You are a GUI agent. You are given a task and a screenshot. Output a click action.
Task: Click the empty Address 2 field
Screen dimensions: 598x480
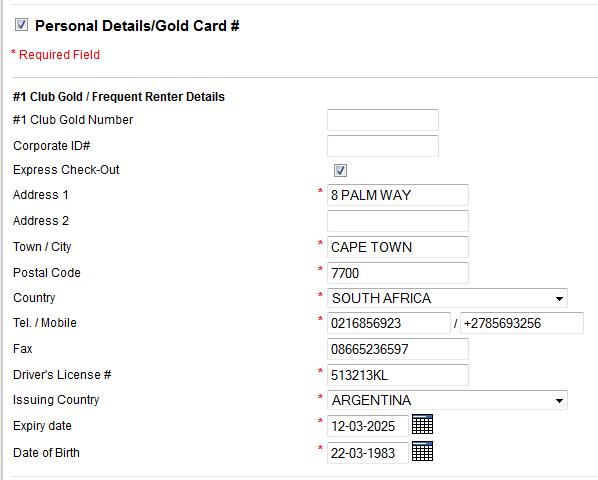click(398, 221)
